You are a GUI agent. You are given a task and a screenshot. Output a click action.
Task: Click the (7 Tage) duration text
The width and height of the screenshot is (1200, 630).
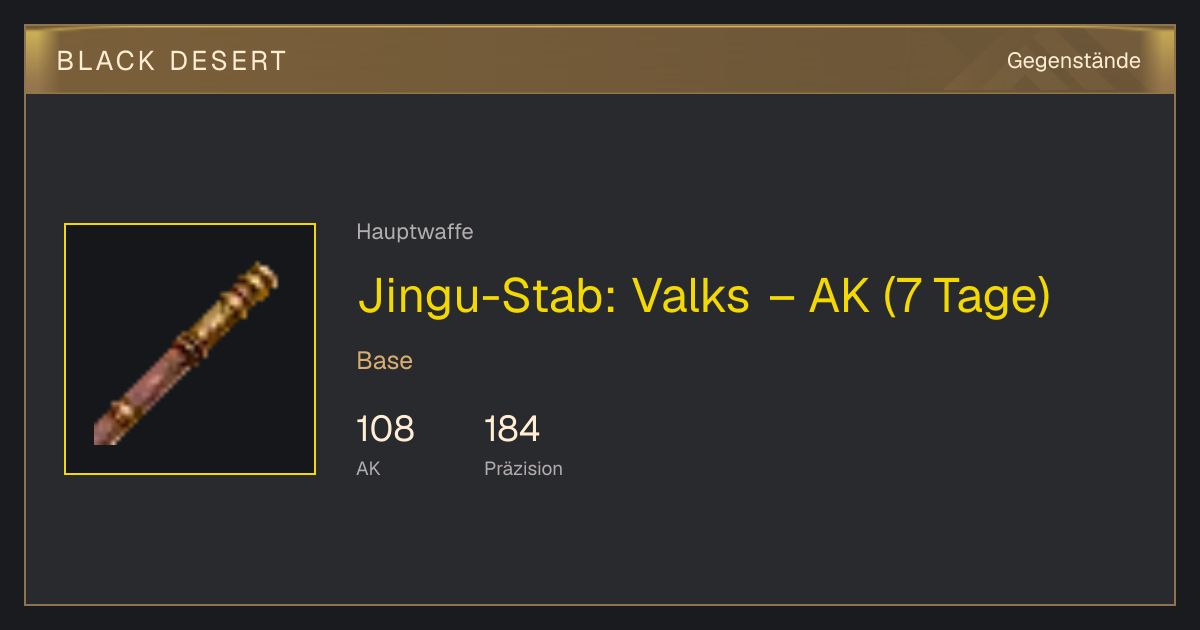(x=967, y=296)
